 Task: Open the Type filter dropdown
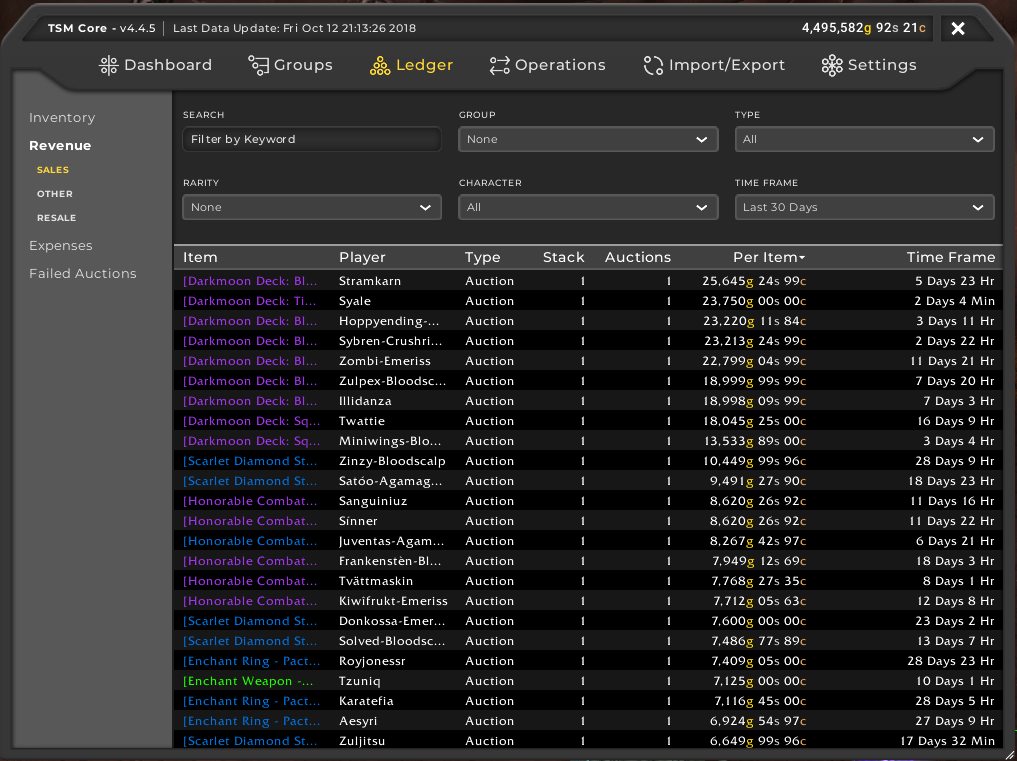[x=864, y=139]
